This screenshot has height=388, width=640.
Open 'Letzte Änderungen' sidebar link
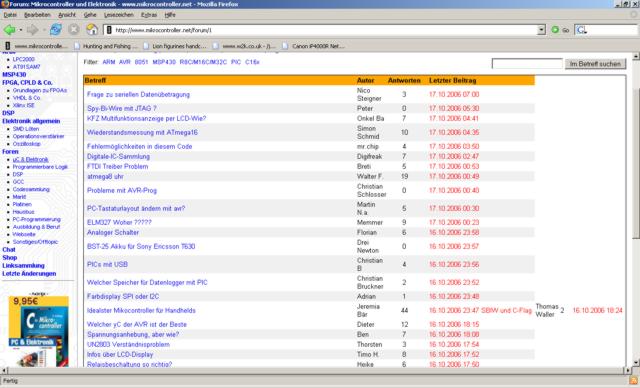point(29,273)
